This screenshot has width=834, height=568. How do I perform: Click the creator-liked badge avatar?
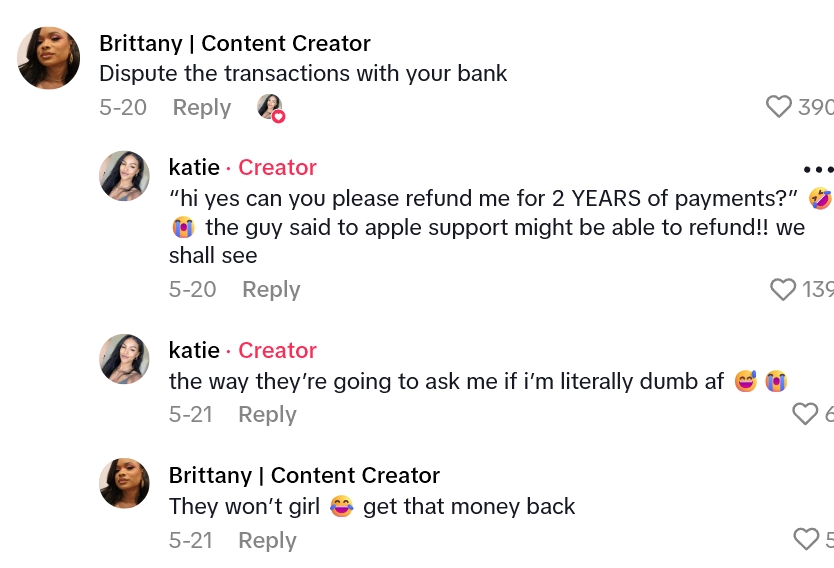[x=270, y=107]
